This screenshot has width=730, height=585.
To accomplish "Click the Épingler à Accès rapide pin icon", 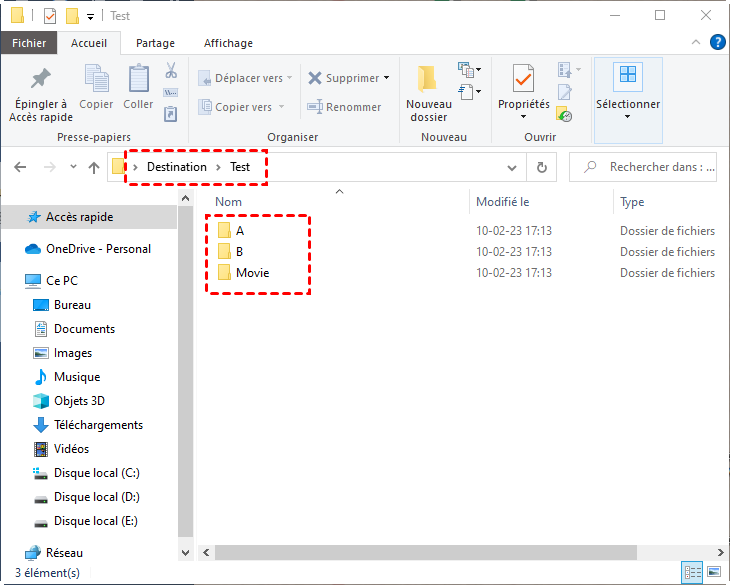I will pos(41,78).
